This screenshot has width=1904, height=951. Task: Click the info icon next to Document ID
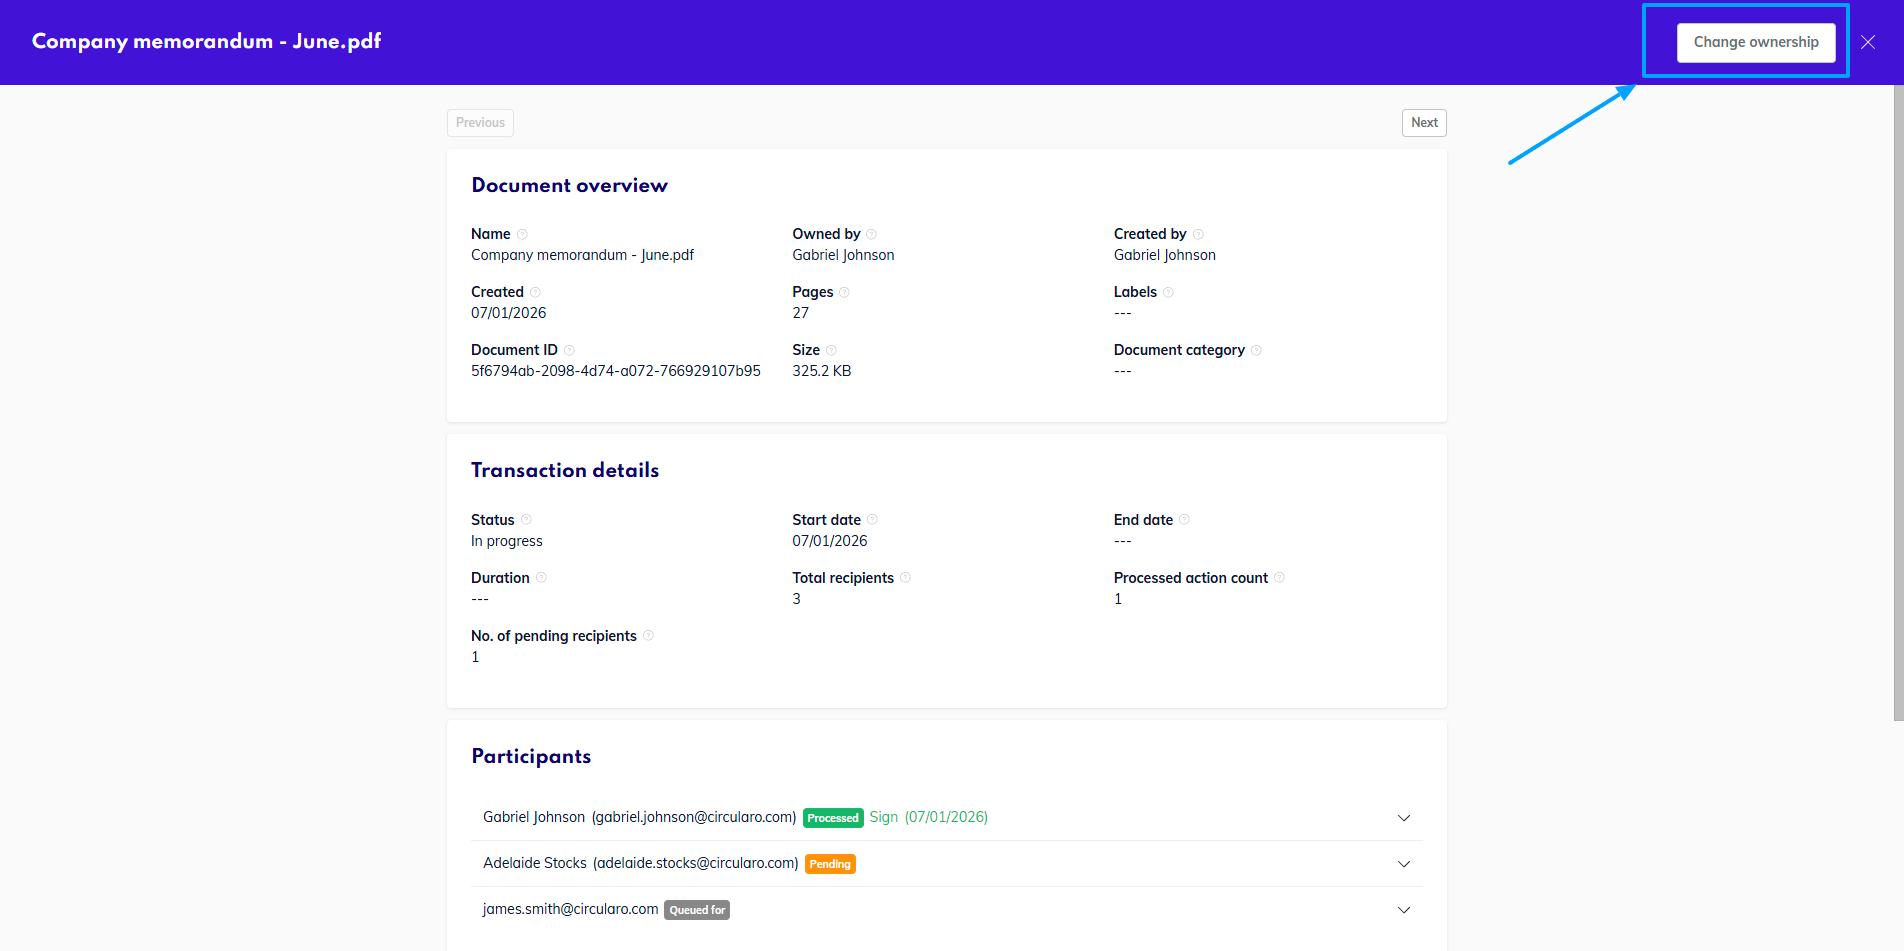click(569, 350)
